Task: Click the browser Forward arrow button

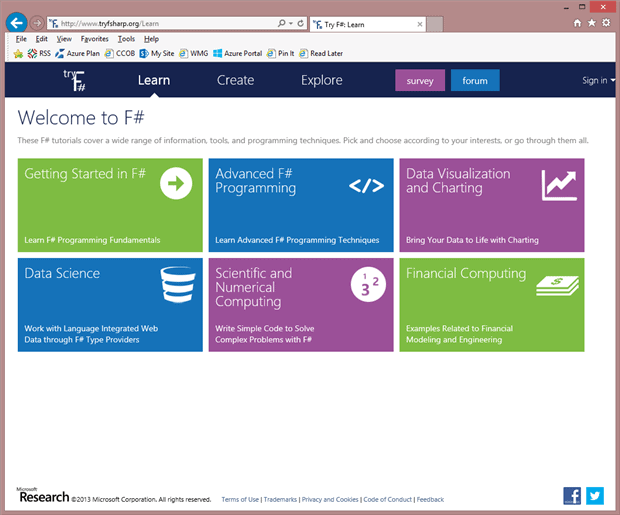Action: [x=37, y=23]
